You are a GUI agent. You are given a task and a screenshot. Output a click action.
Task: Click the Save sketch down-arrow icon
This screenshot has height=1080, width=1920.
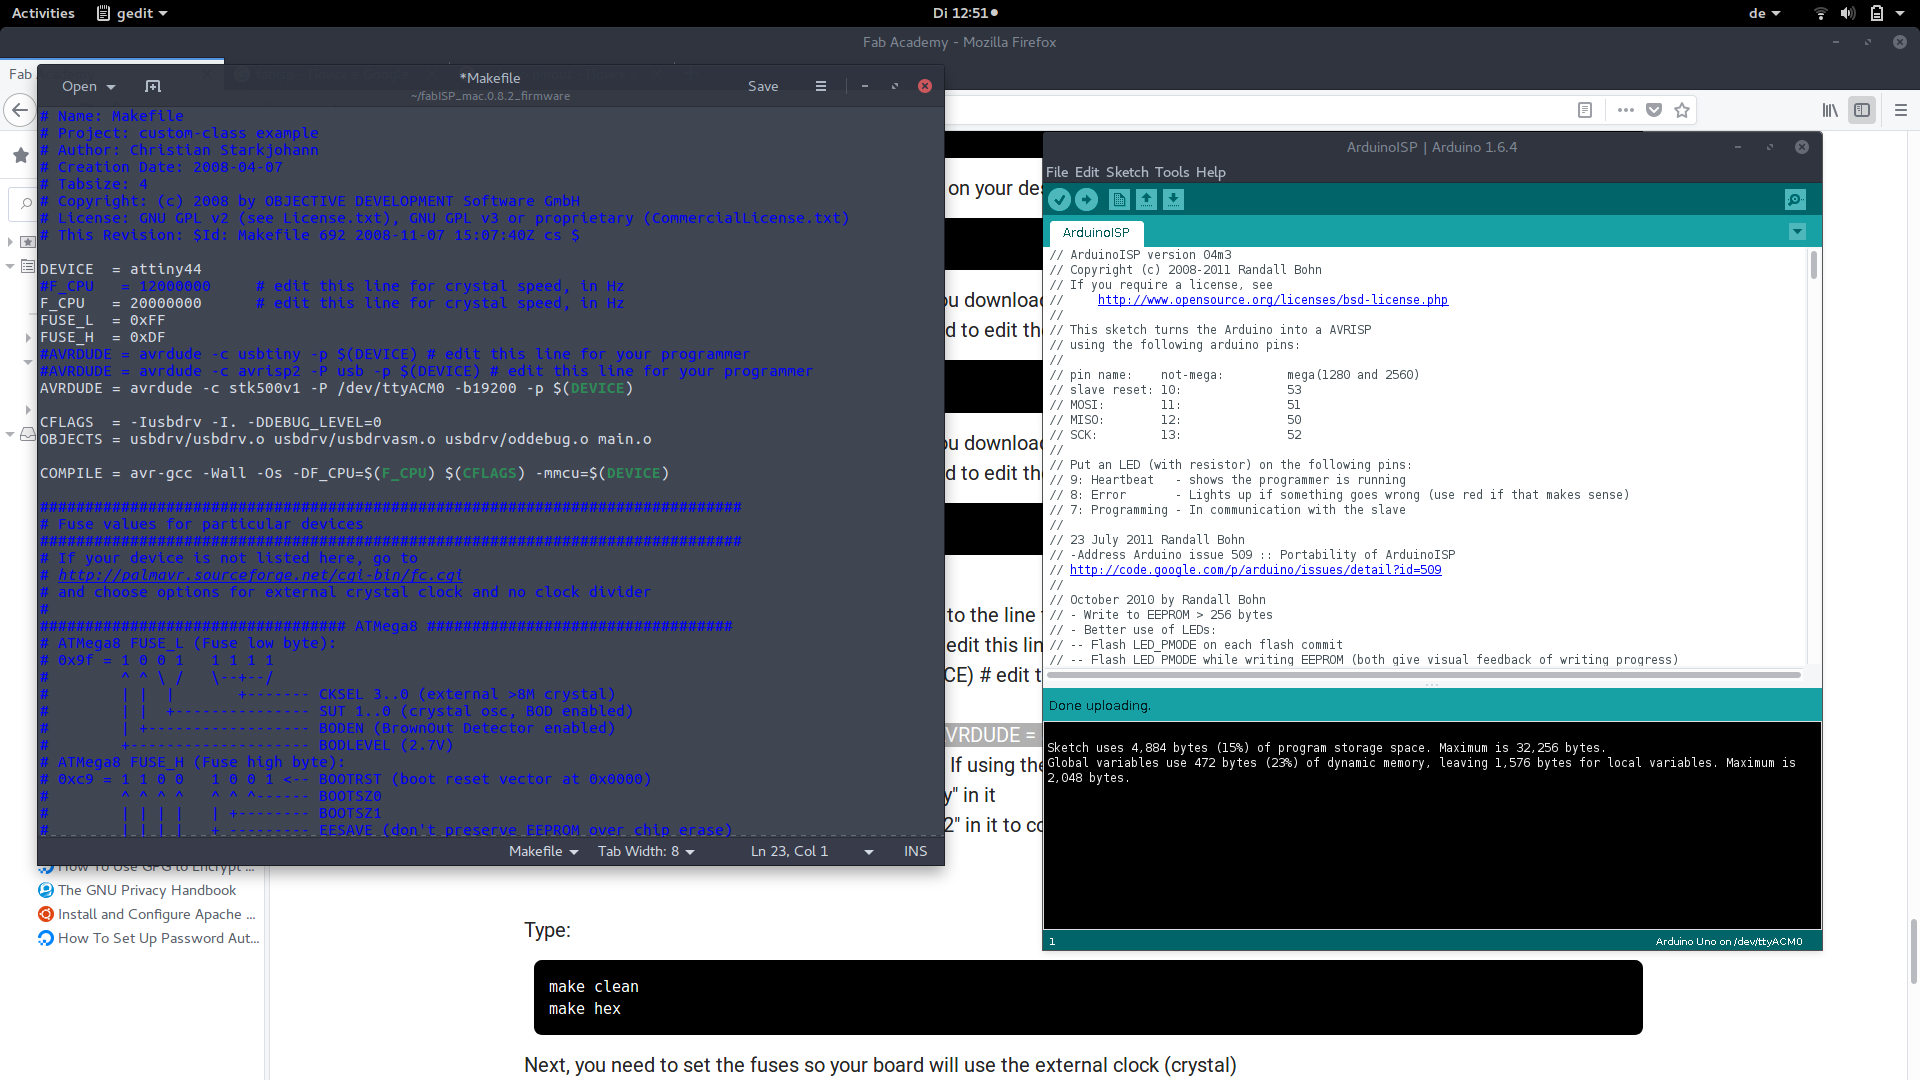(x=1173, y=200)
